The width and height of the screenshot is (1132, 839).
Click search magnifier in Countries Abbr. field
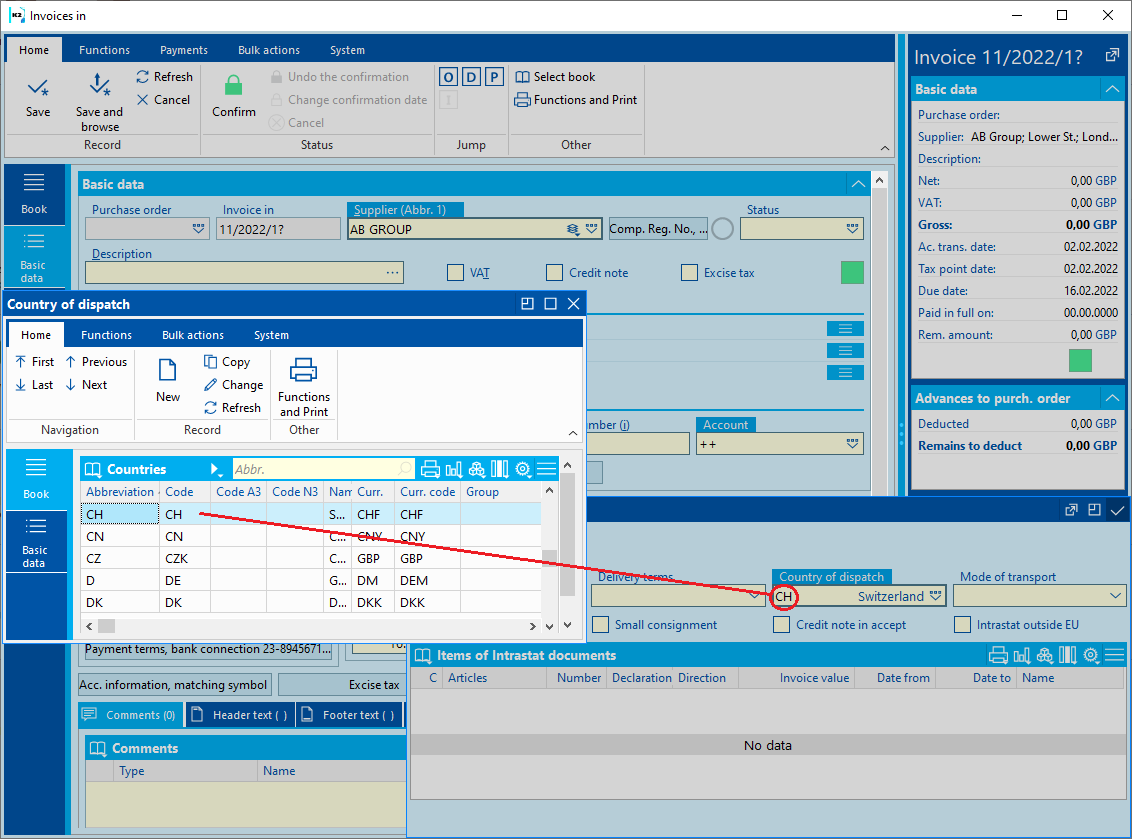tap(405, 469)
